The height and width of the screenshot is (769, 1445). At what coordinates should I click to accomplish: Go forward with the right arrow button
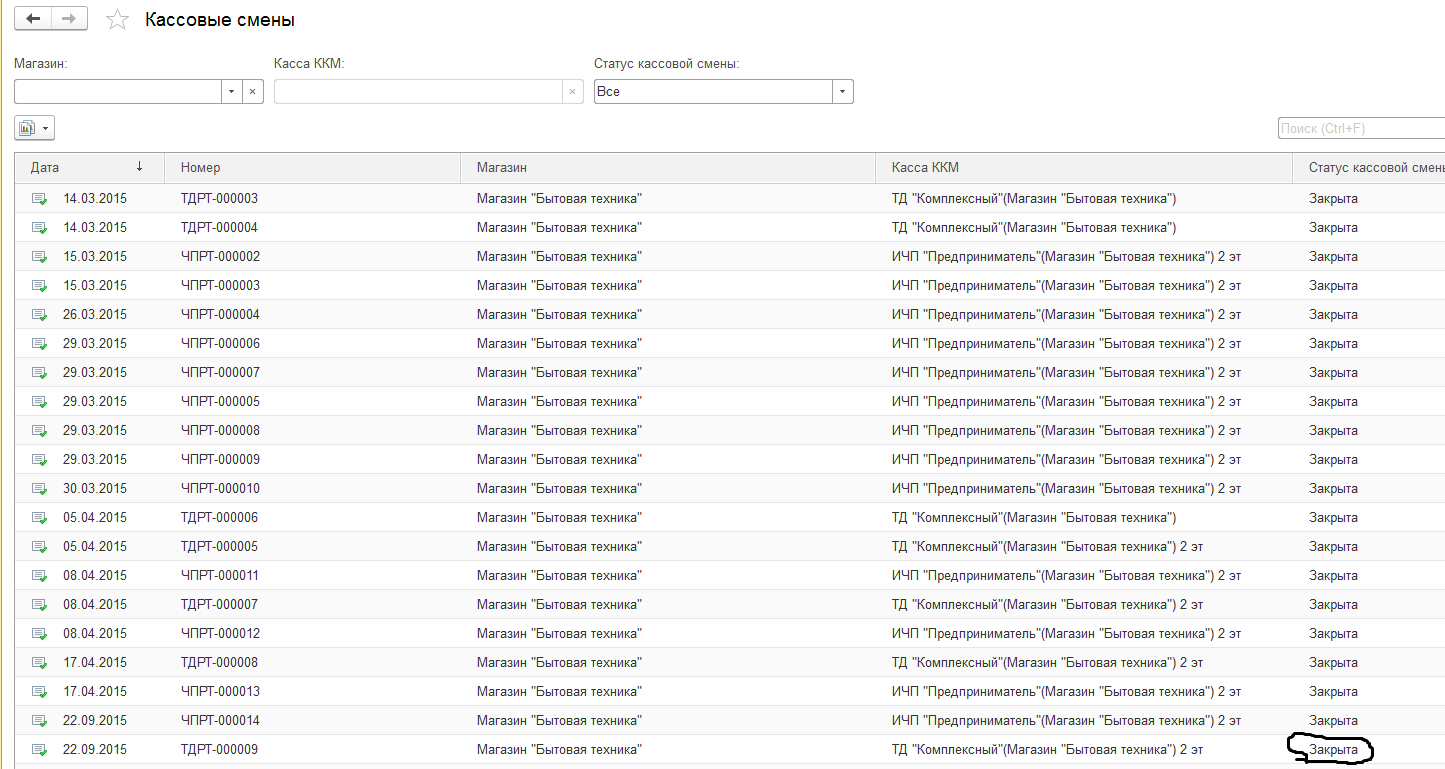[69, 19]
